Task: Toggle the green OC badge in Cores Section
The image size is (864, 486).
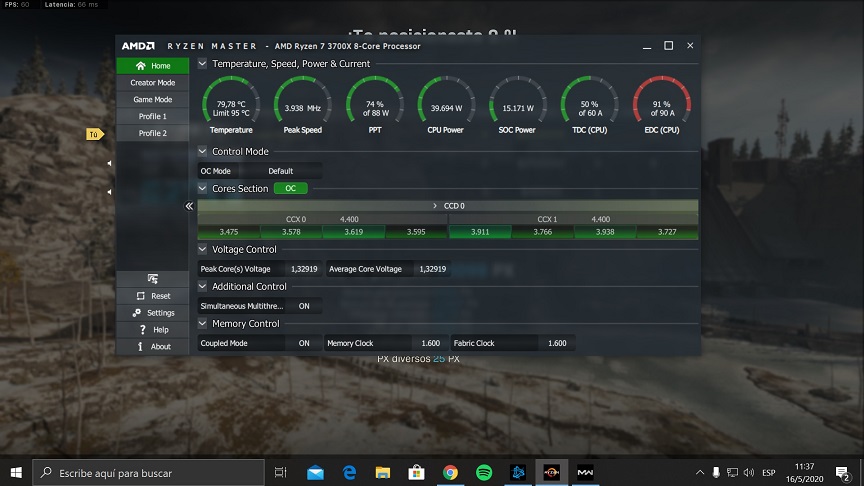Action: pos(290,188)
